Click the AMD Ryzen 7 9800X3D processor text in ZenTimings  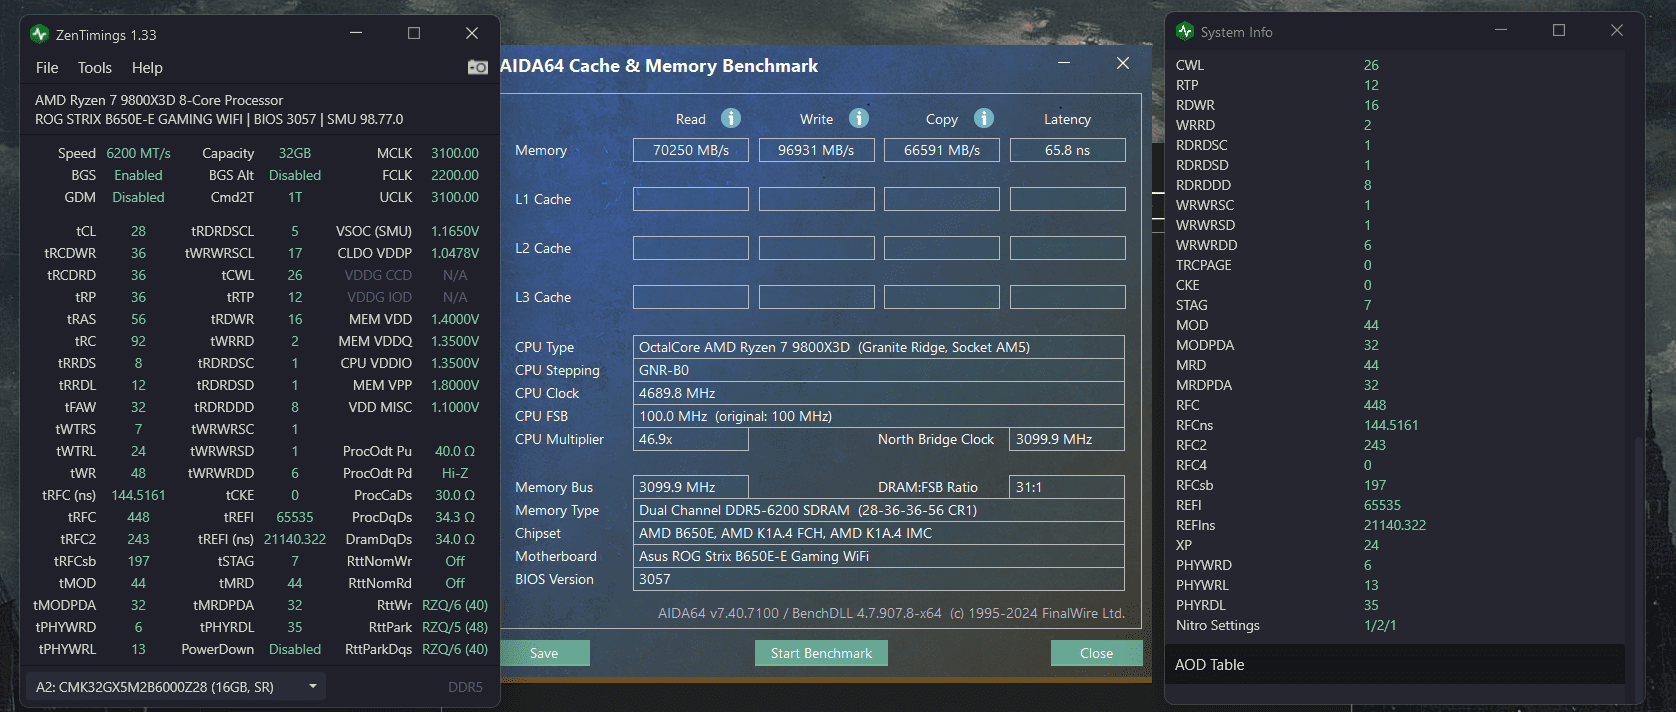159,100
